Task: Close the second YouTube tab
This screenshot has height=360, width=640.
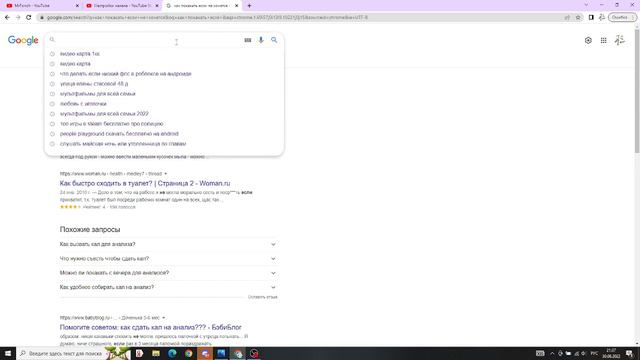Action: tap(157, 6)
